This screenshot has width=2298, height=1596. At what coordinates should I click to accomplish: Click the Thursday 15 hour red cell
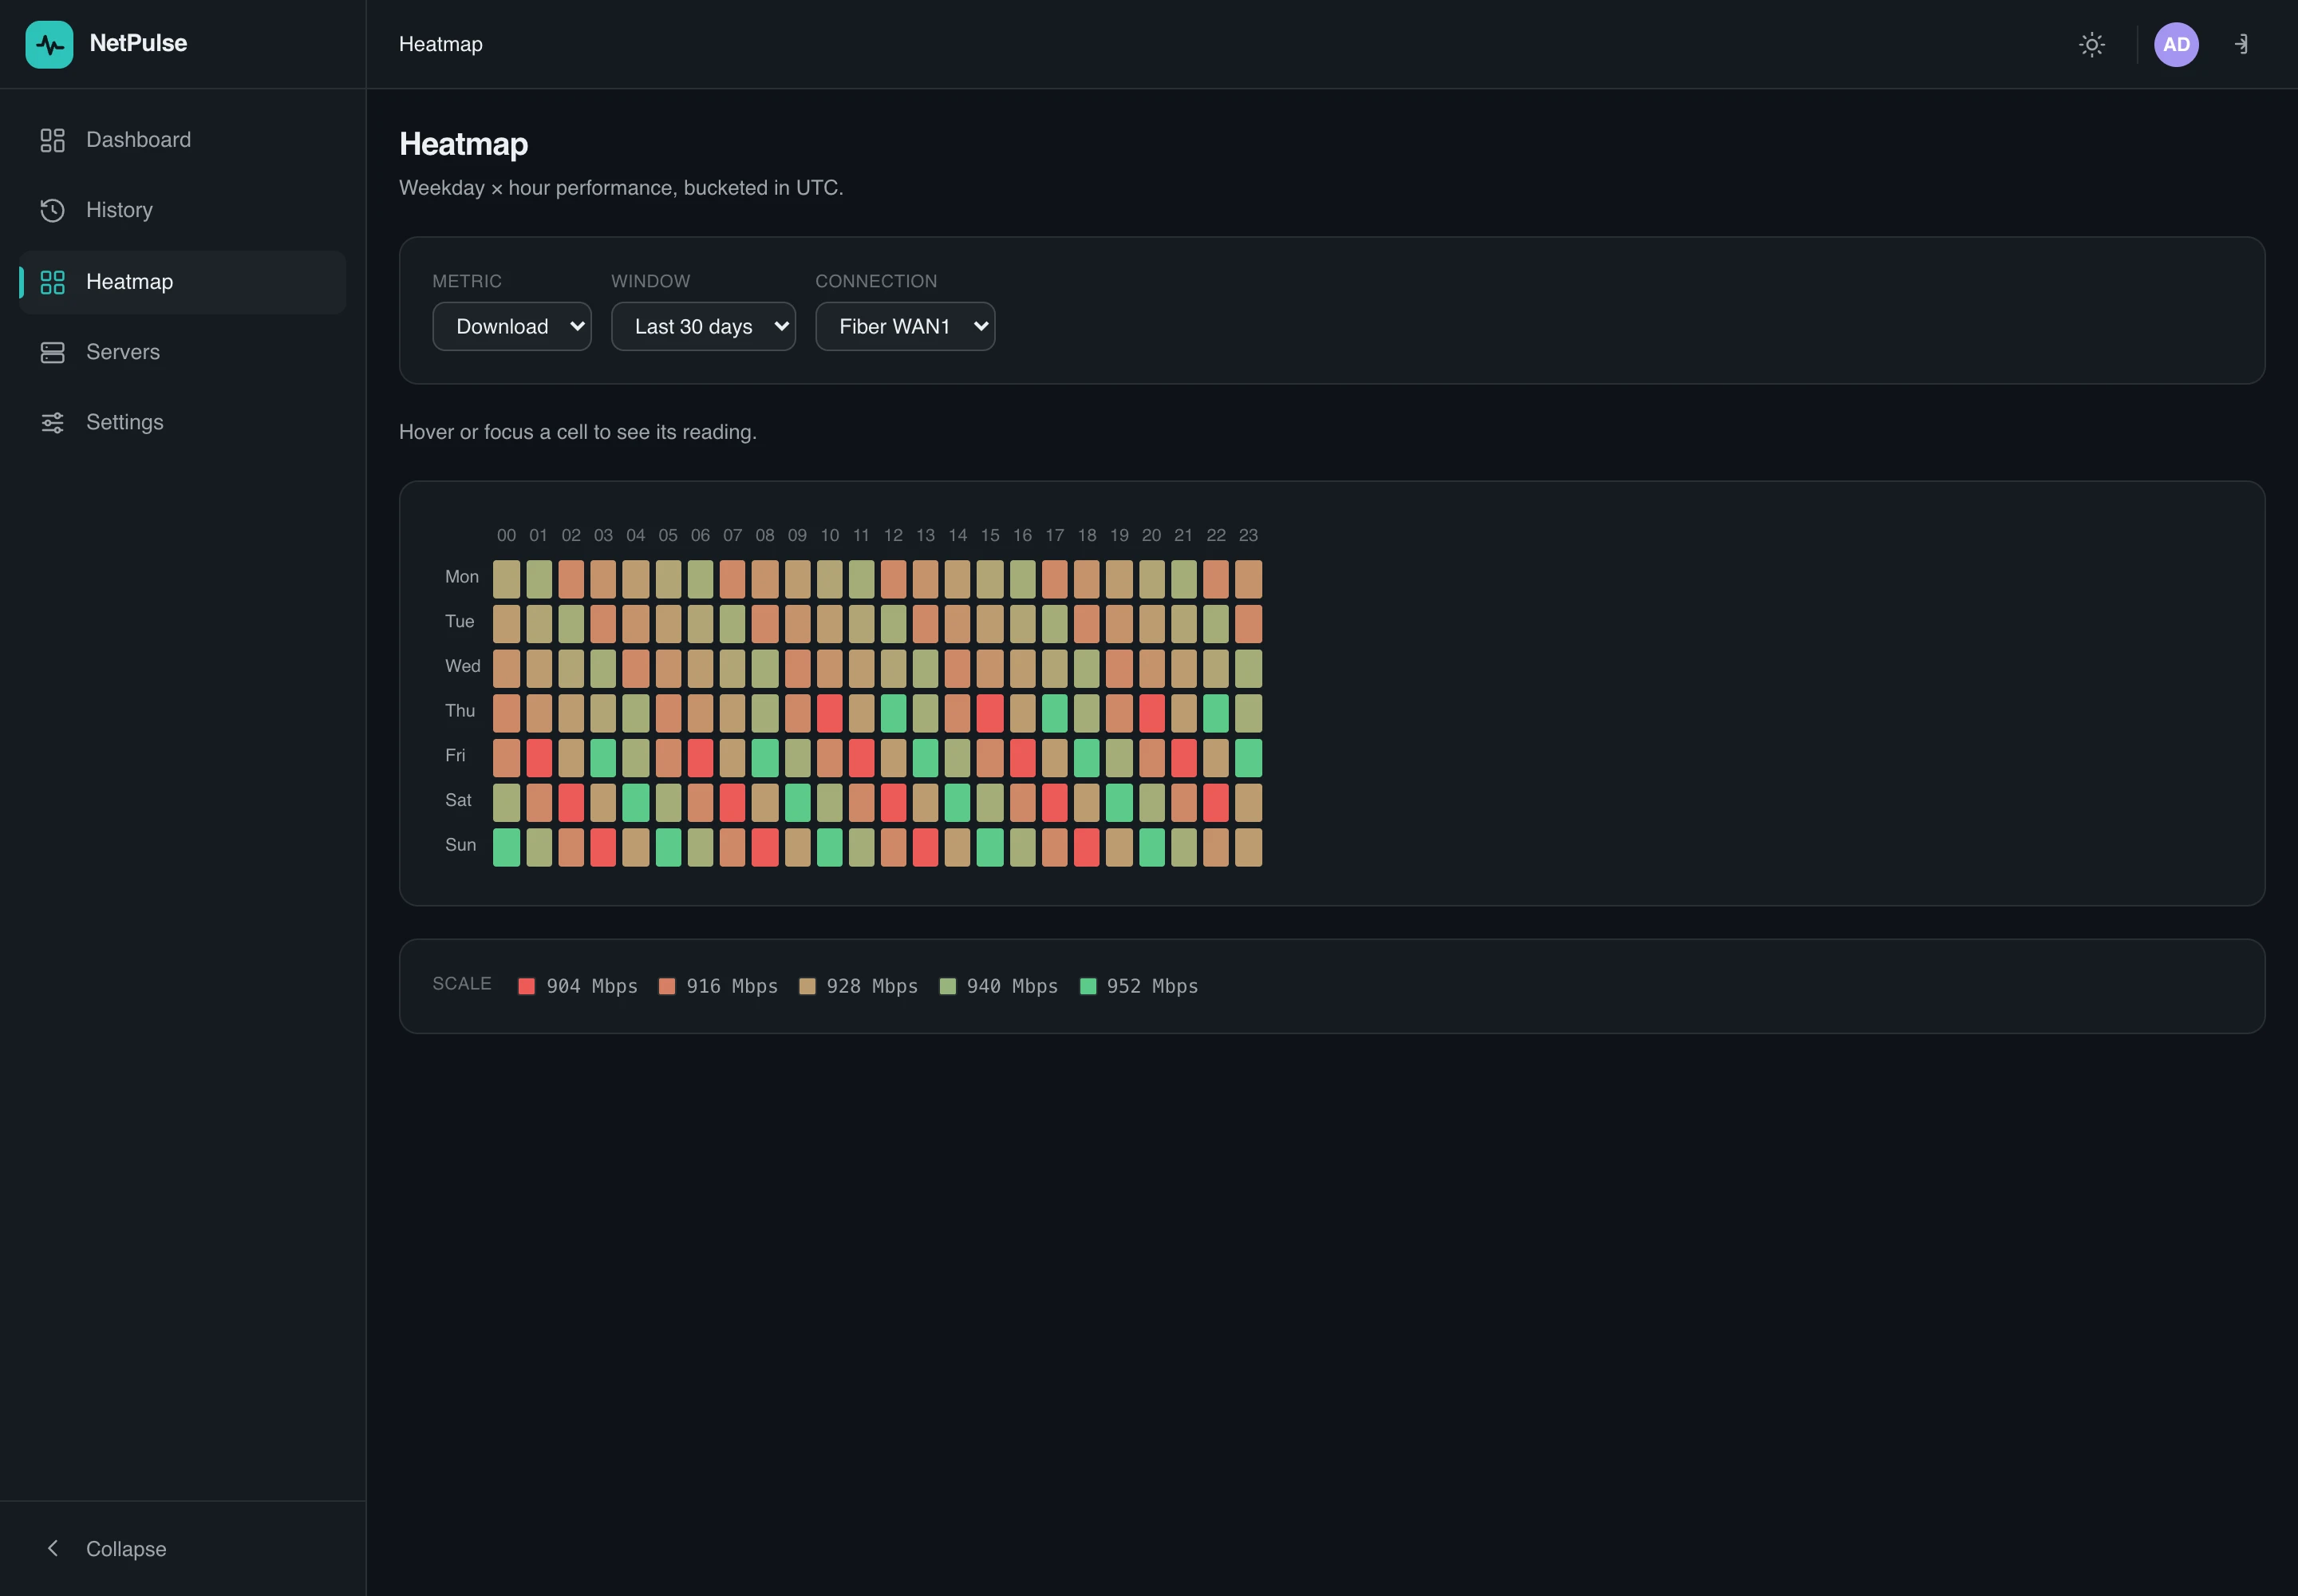[990, 713]
